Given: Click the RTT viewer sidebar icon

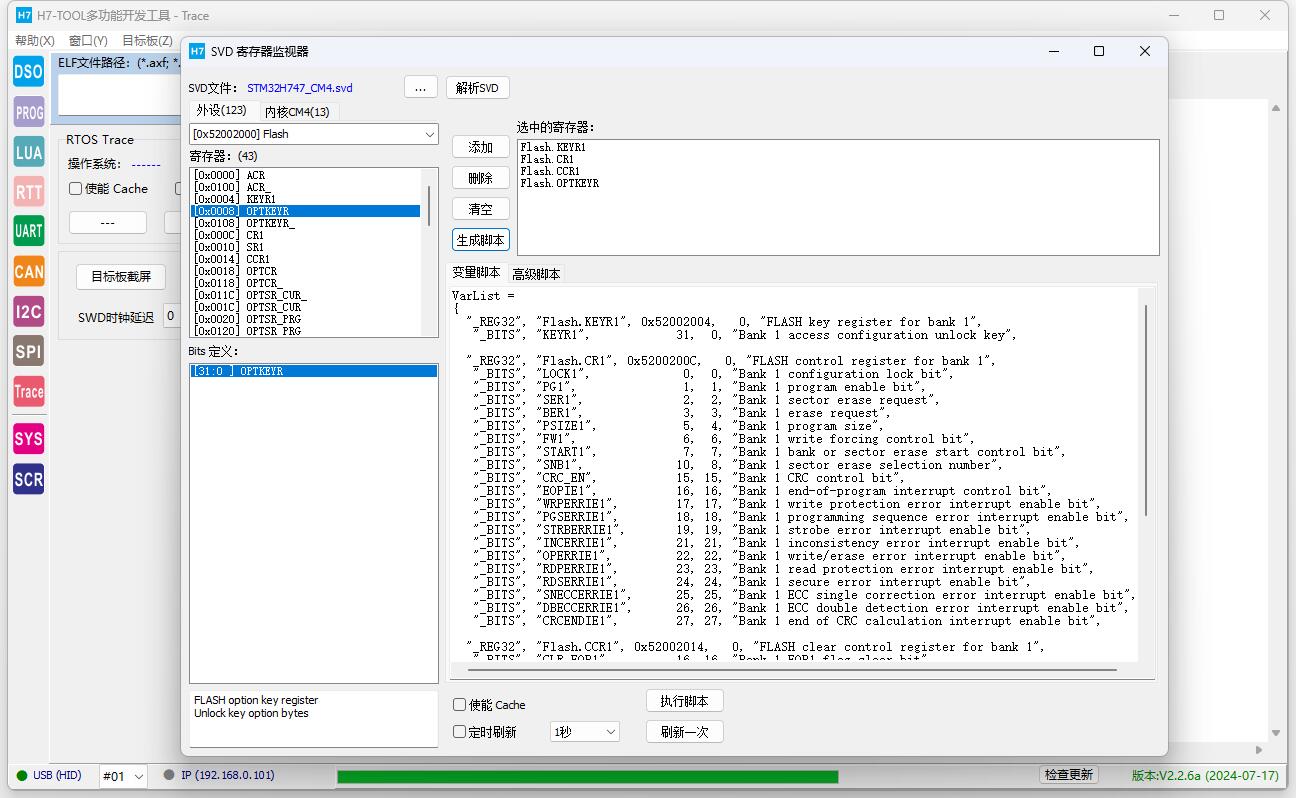Looking at the screenshot, I should [28, 191].
